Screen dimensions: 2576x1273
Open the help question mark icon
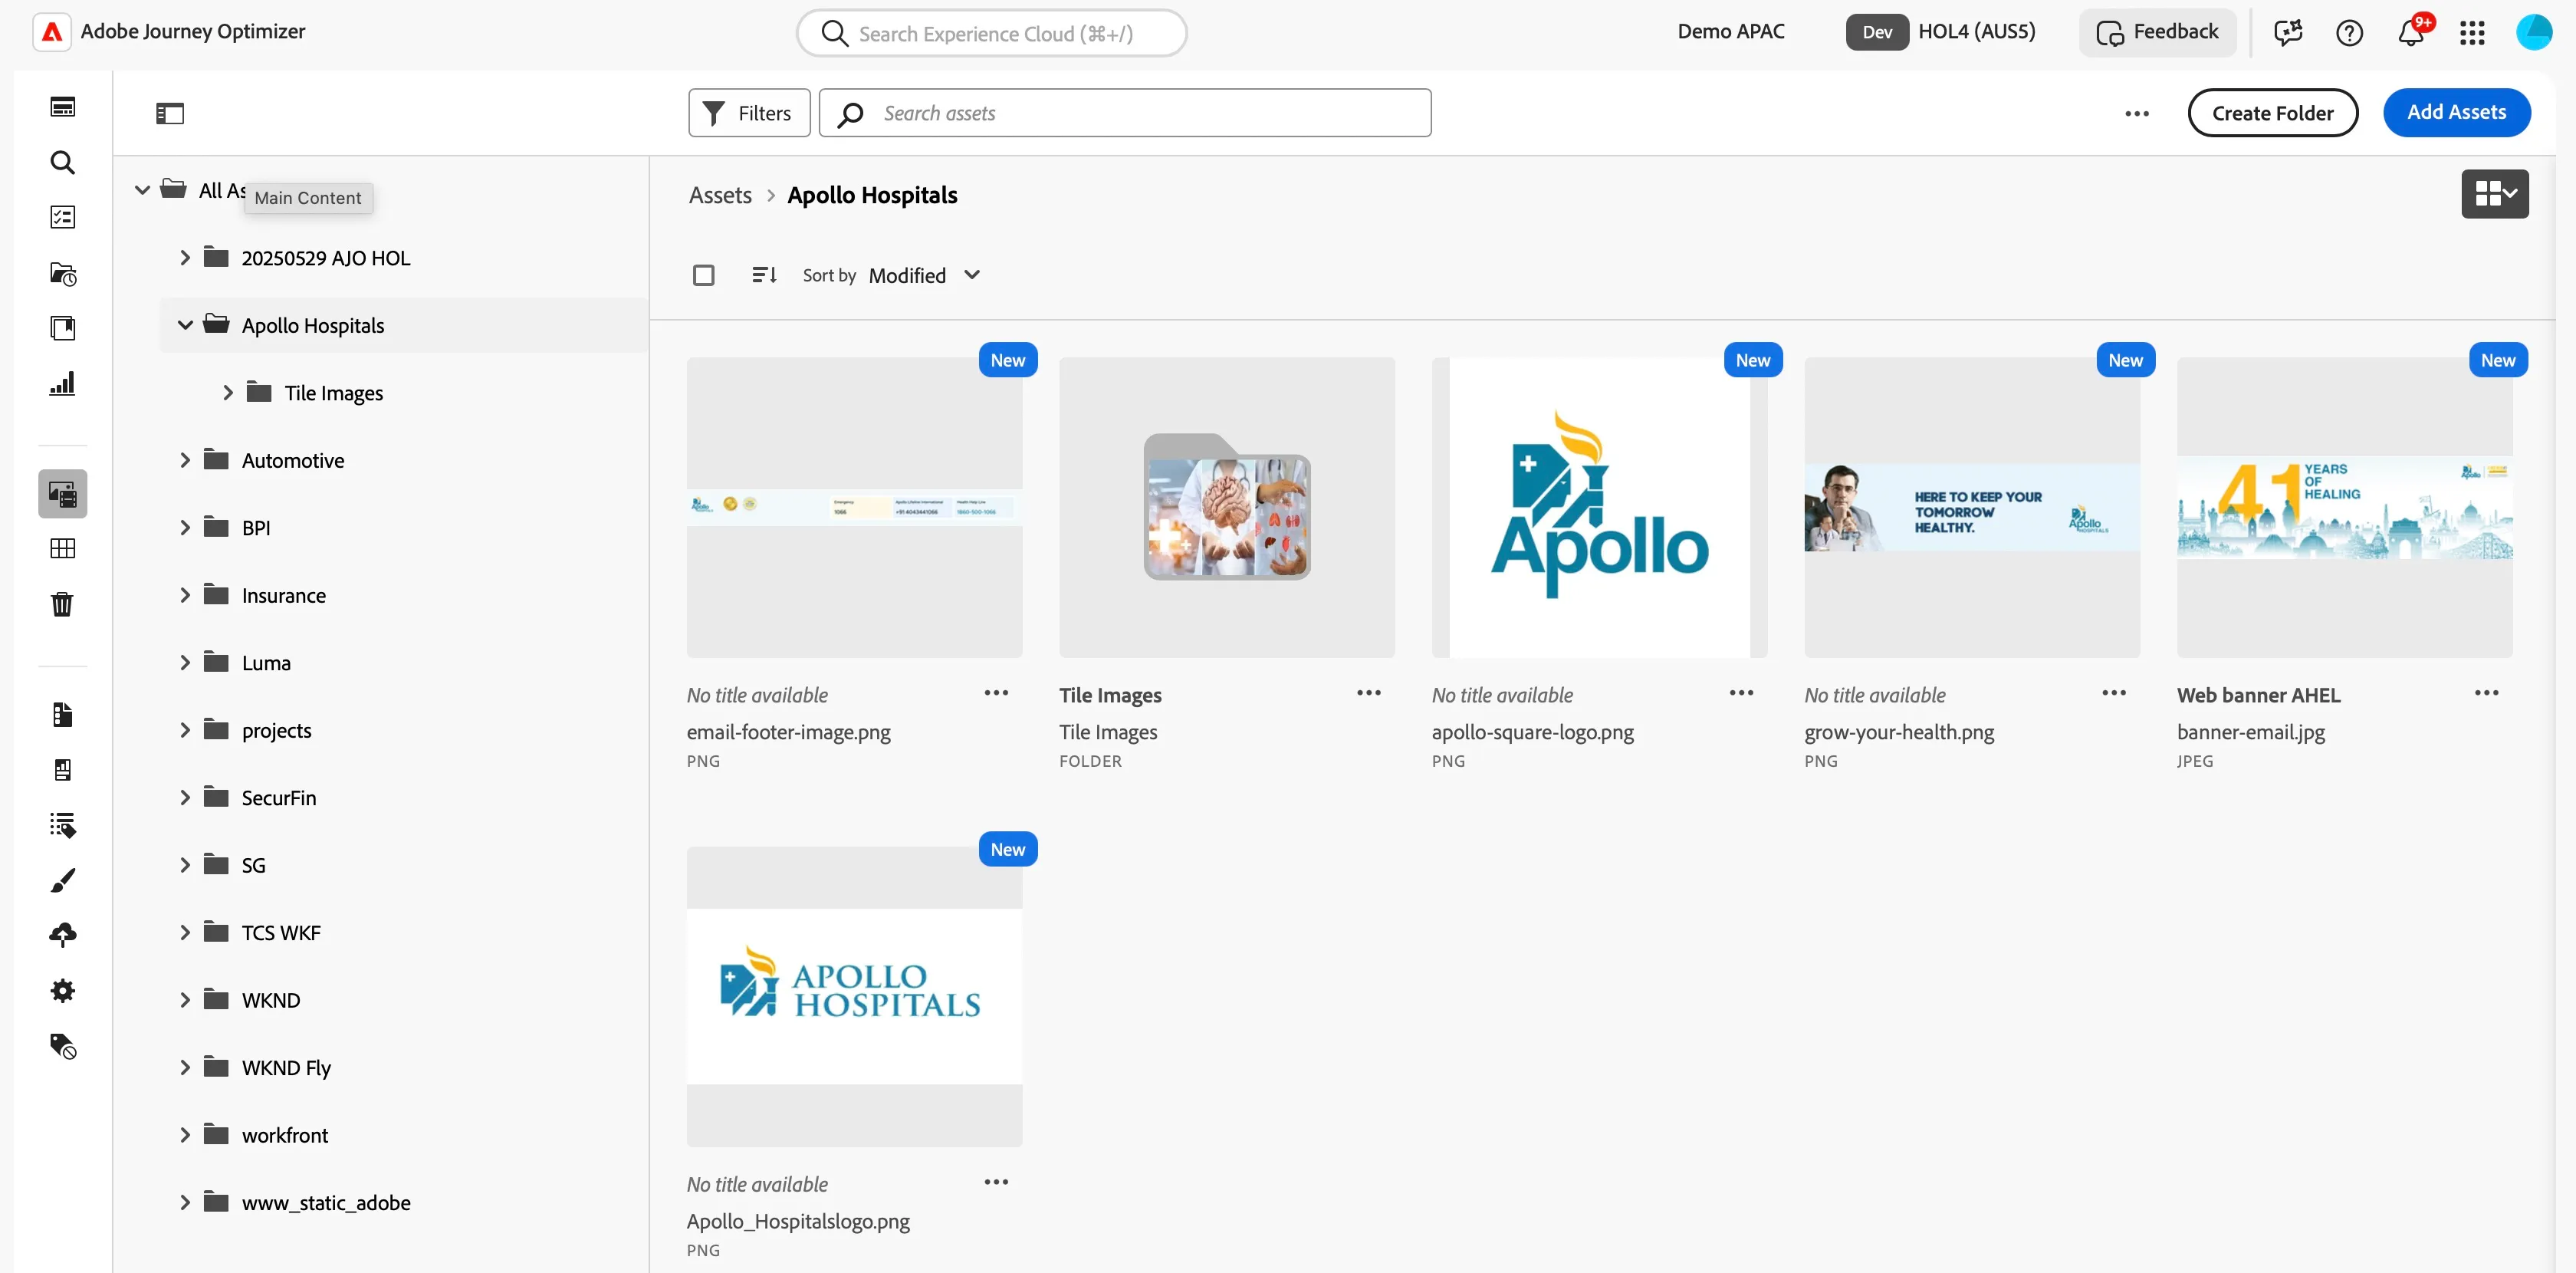tap(2349, 33)
